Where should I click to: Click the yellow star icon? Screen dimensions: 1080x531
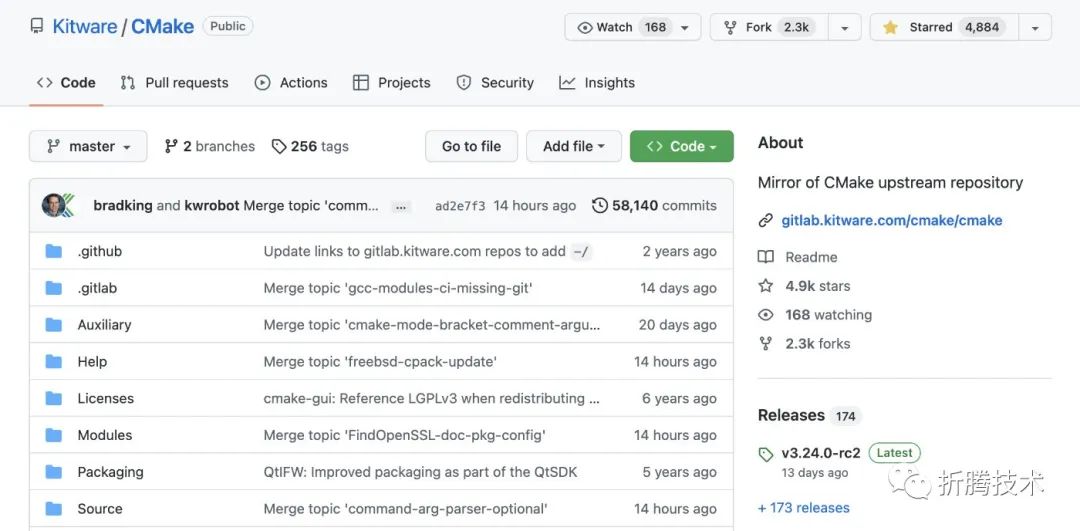(x=890, y=27)
